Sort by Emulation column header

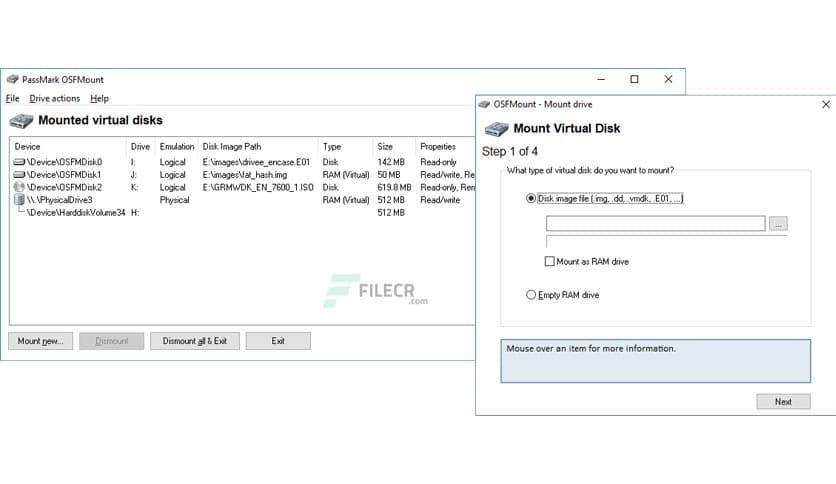pyautogui.click(x=176, y=147)
